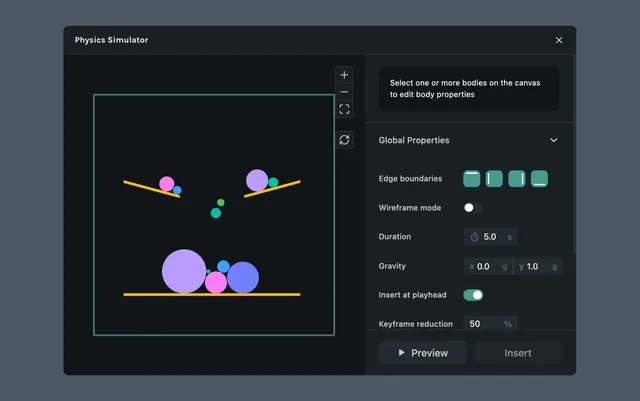The width and height of the screenshot is (640, 401).
Task: Toggle the top edge boundary
Action: tap(471, 179)
